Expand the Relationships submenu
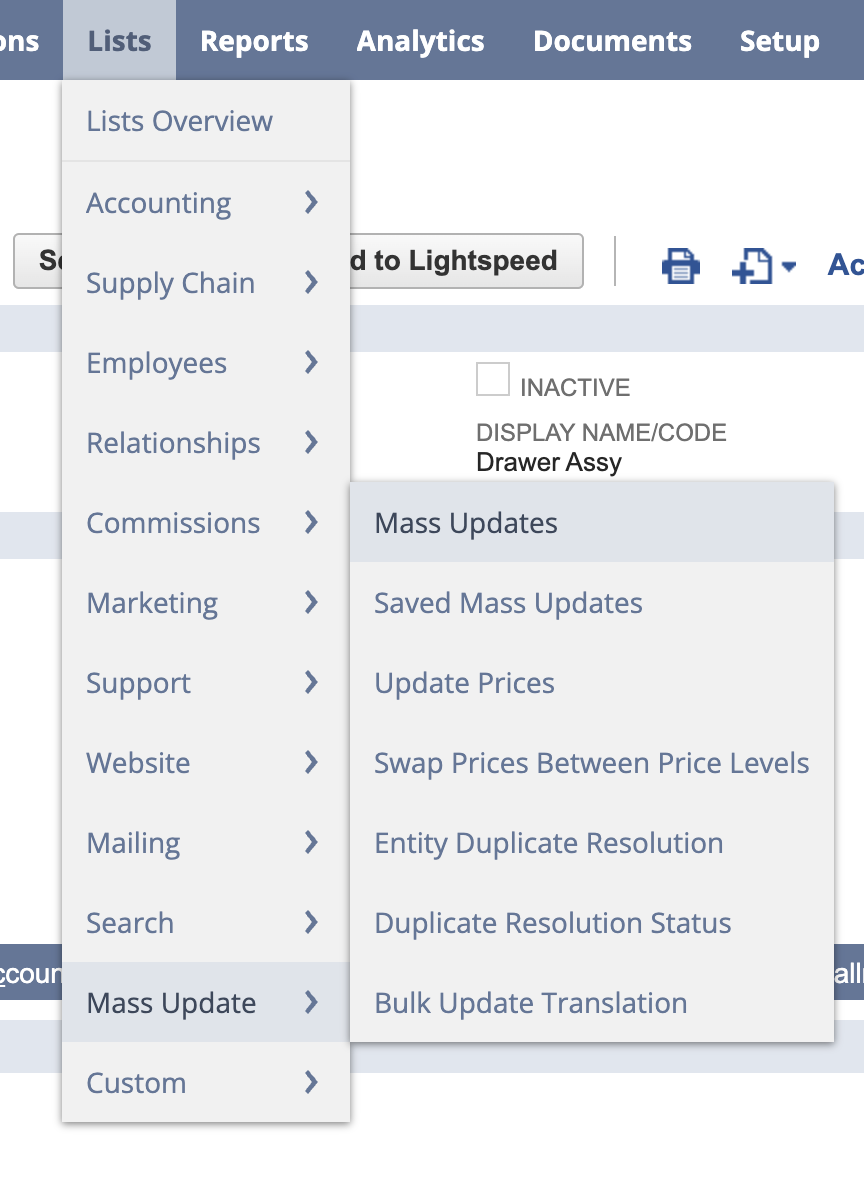 point(173,443)
